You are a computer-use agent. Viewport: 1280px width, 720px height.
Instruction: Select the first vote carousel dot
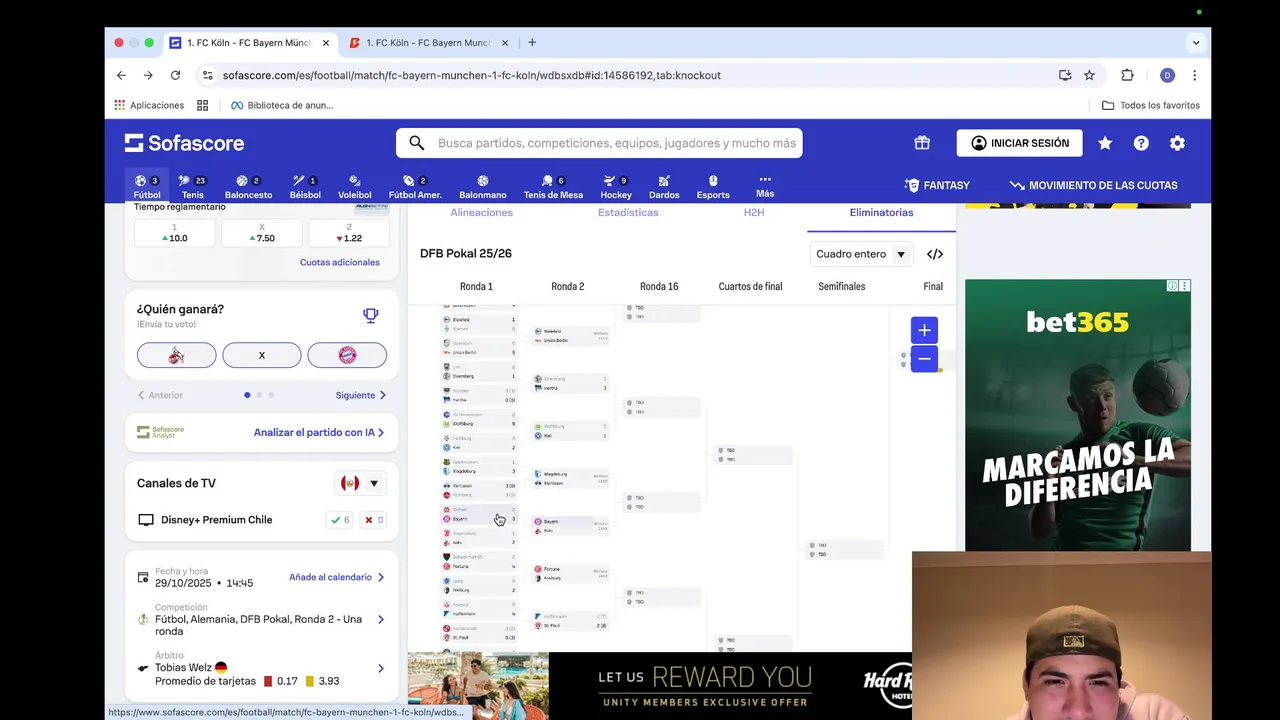point(247,395)
